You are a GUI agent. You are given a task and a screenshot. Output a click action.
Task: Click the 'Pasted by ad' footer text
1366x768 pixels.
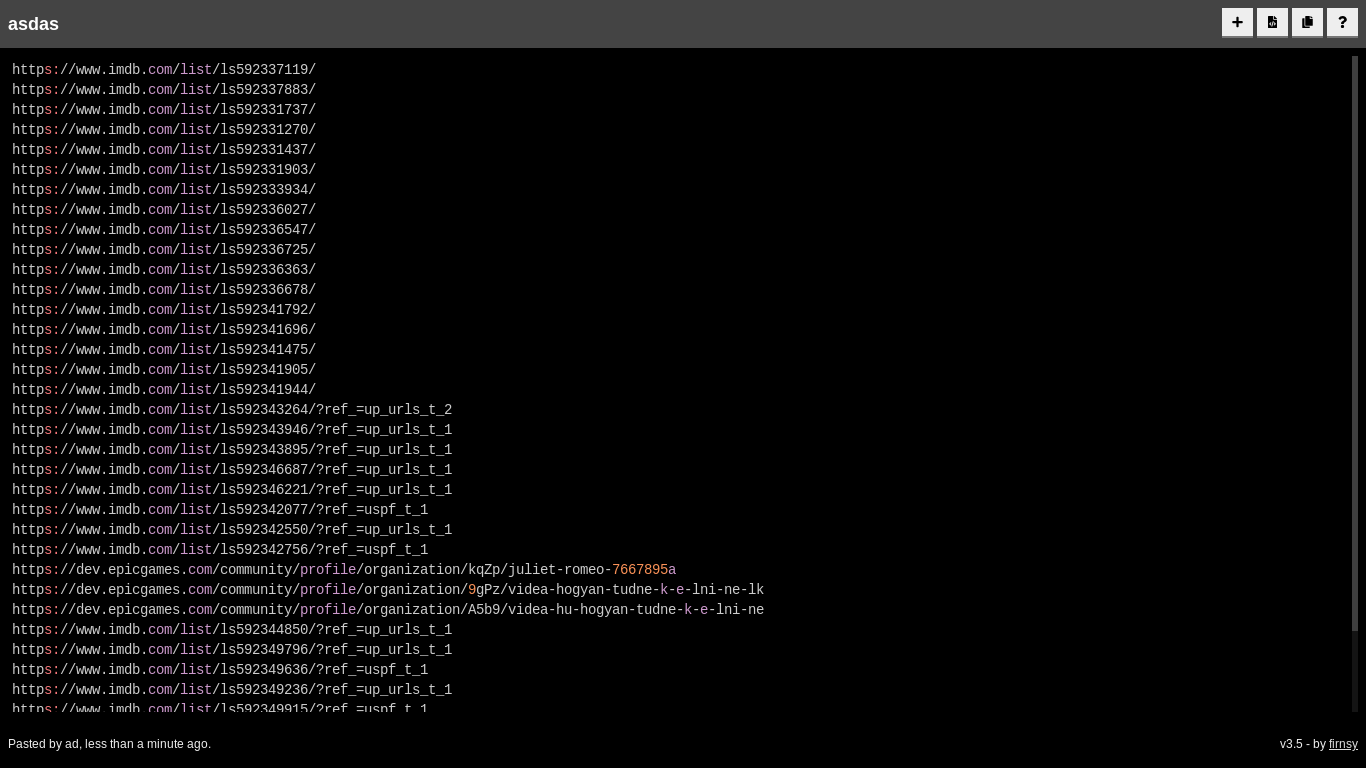pyautogui.click(x=109, y=744)
